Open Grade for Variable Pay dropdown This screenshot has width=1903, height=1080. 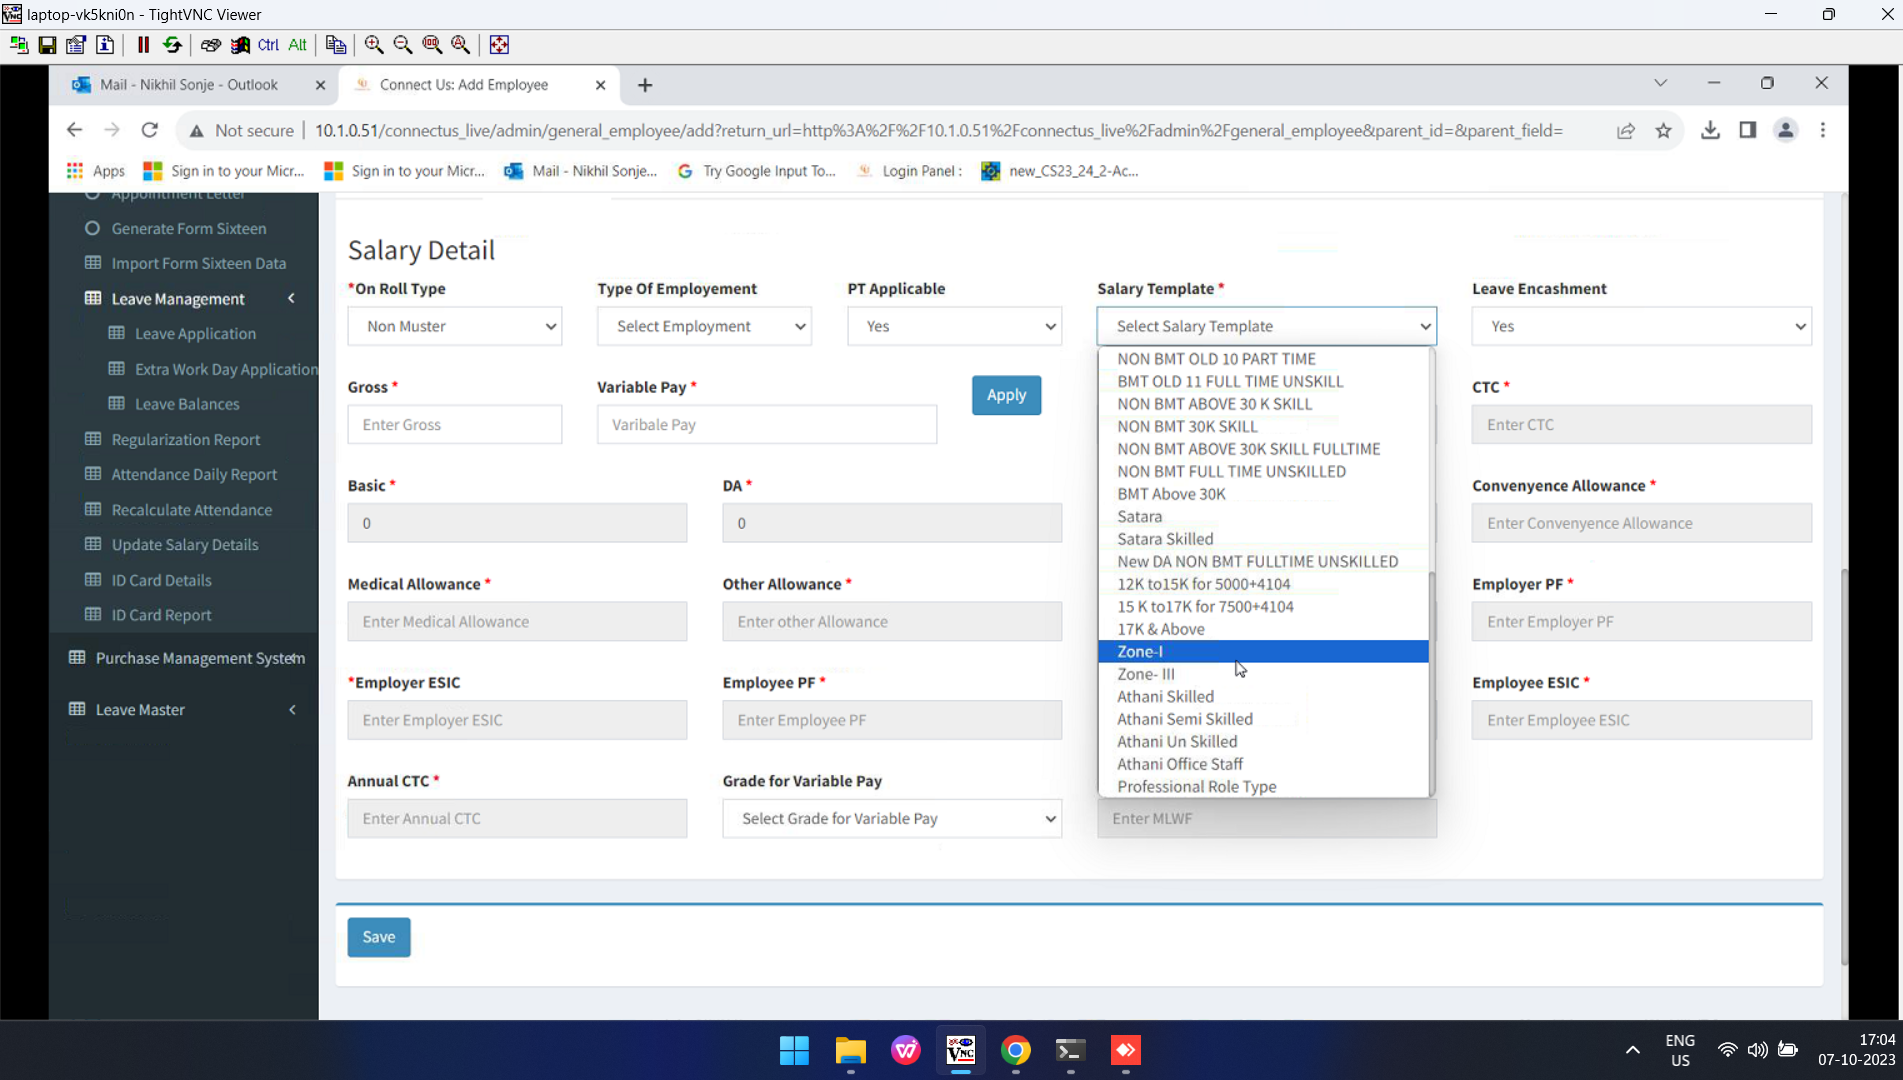892,818
